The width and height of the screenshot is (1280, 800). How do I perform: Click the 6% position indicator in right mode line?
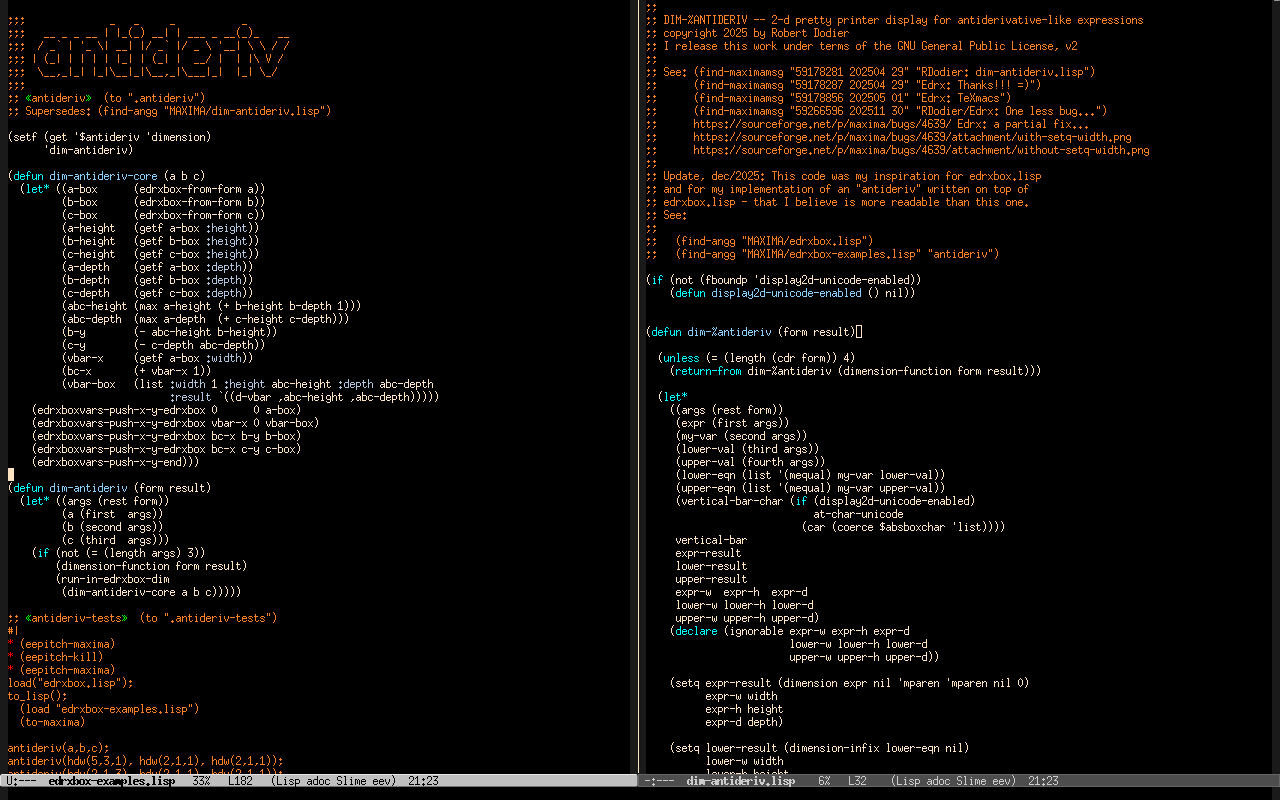click(823, 781)
